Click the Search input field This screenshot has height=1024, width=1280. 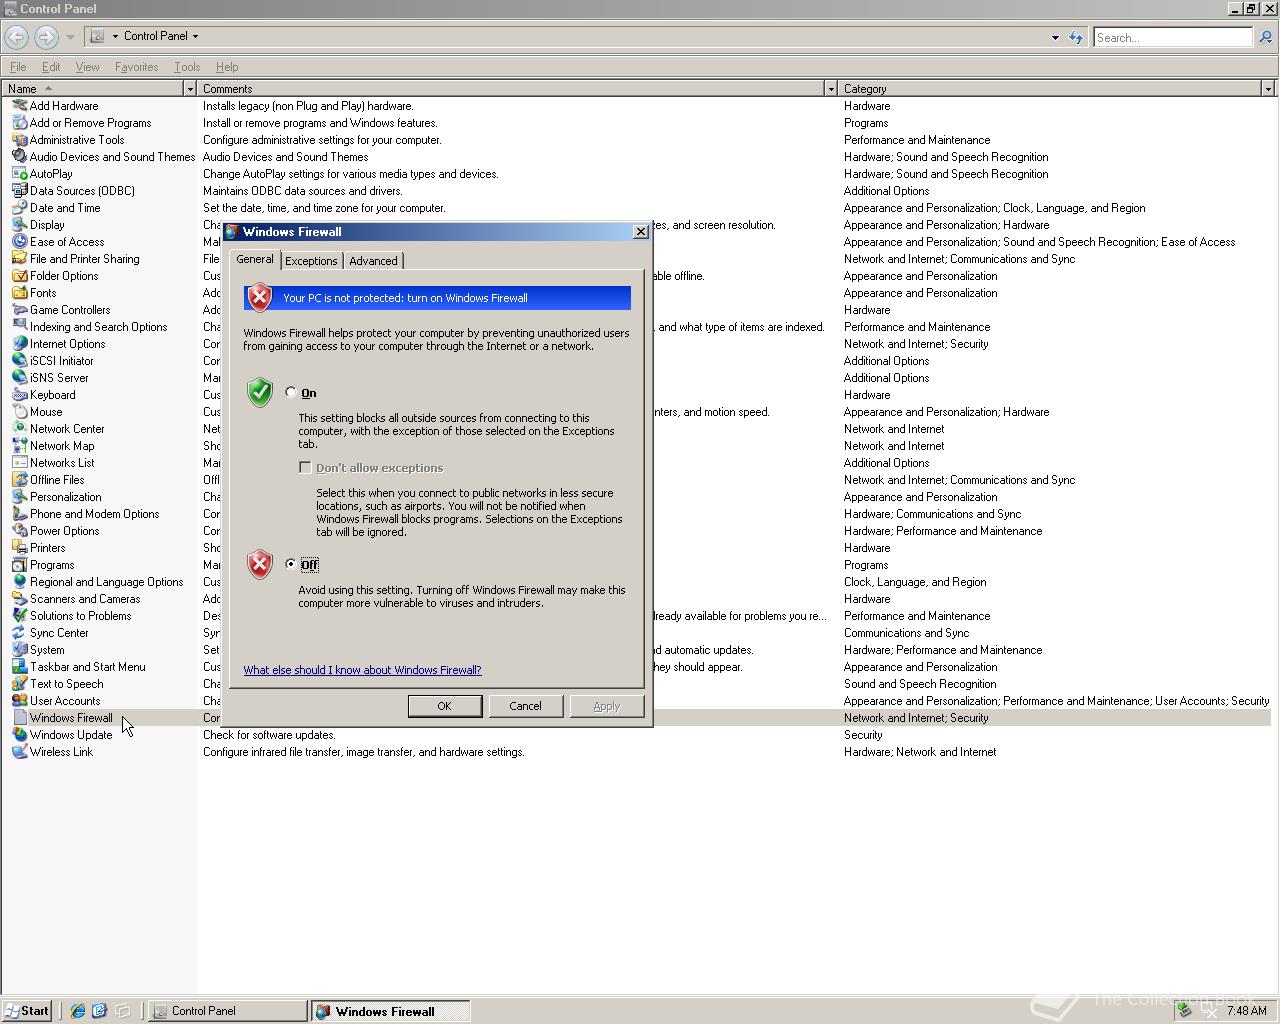(x=1172, y=38)
